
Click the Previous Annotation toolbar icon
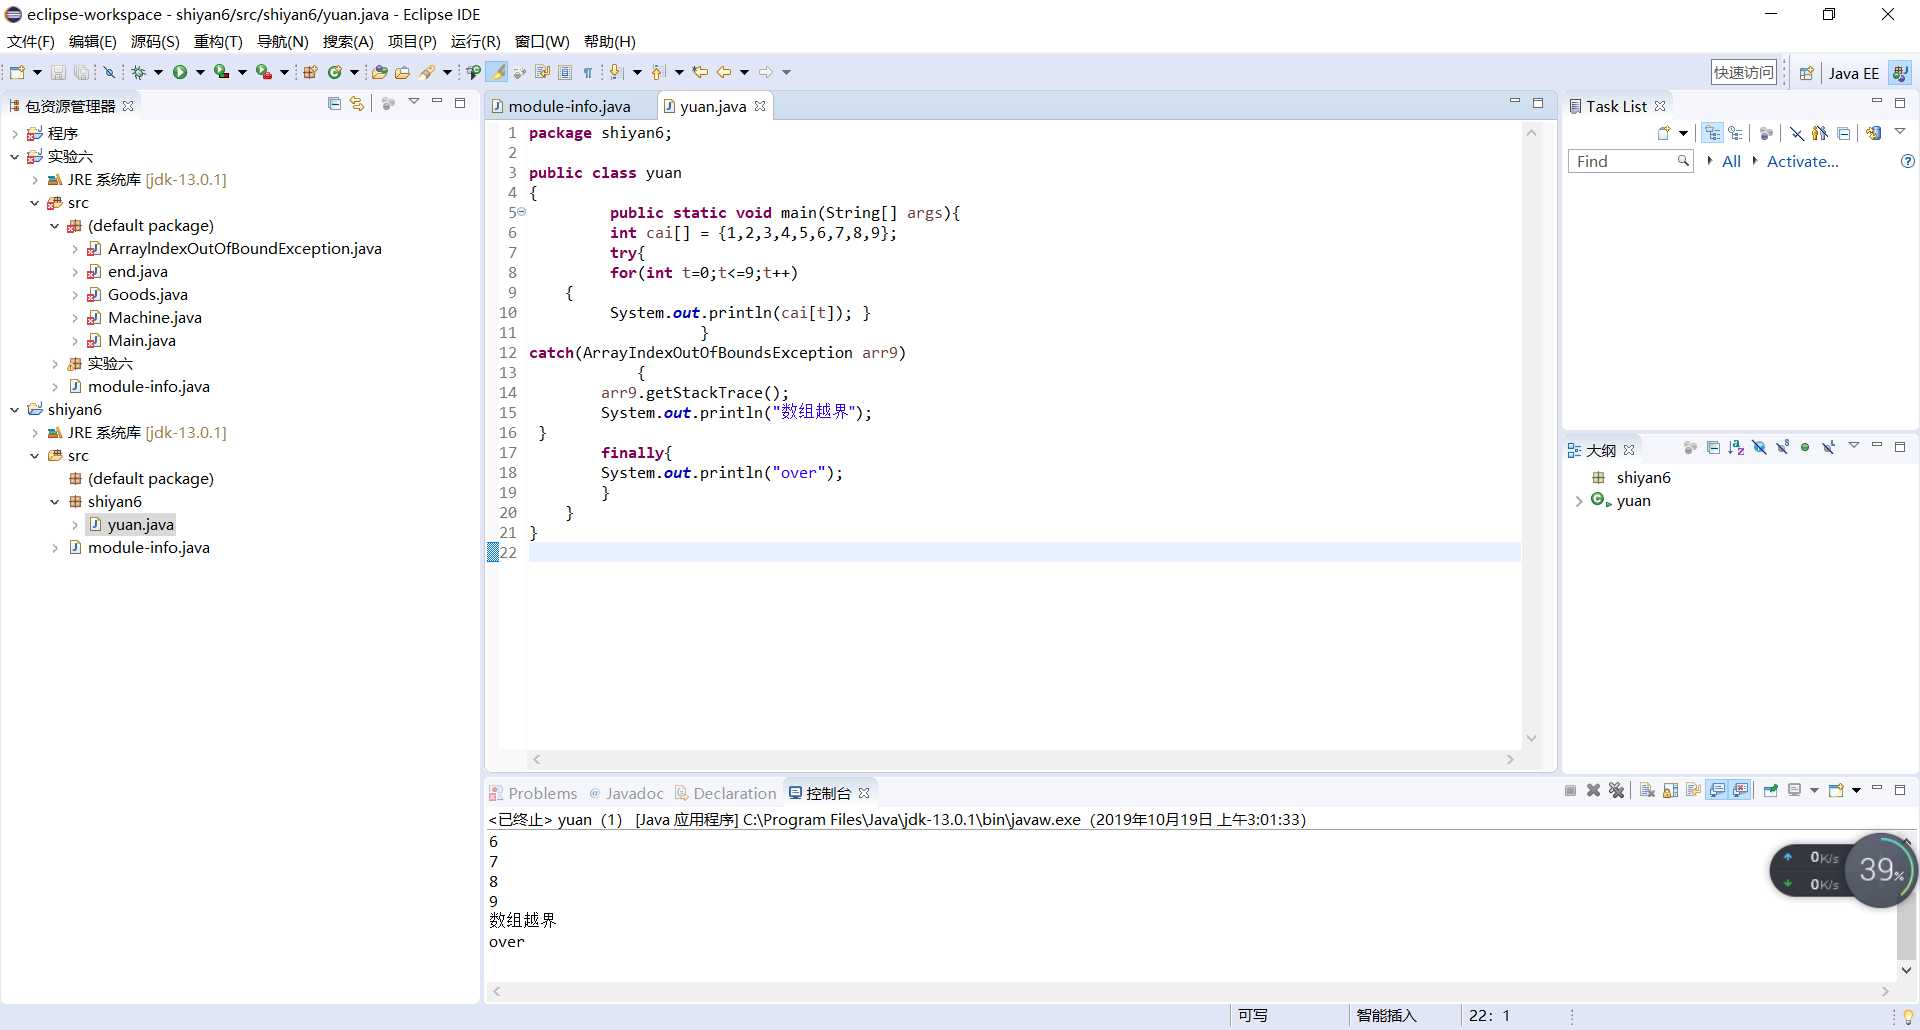click(x=657, y=72)
